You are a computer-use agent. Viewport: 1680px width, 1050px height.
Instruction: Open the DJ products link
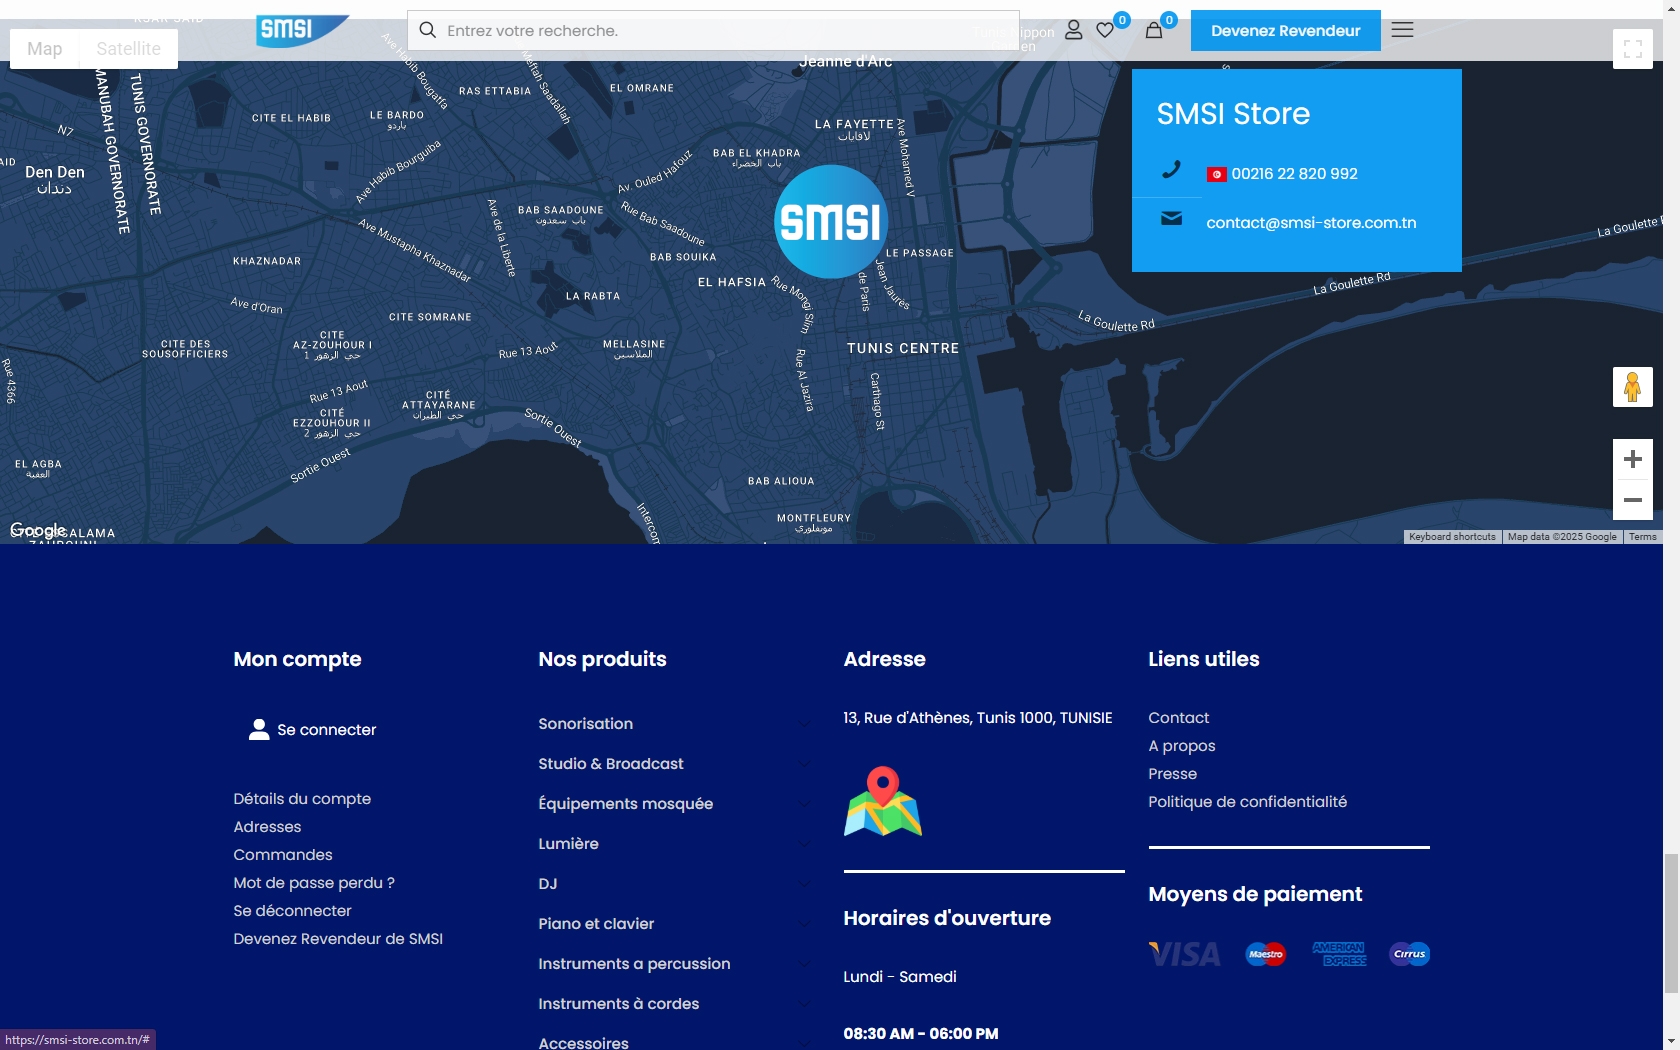point(548,884)
